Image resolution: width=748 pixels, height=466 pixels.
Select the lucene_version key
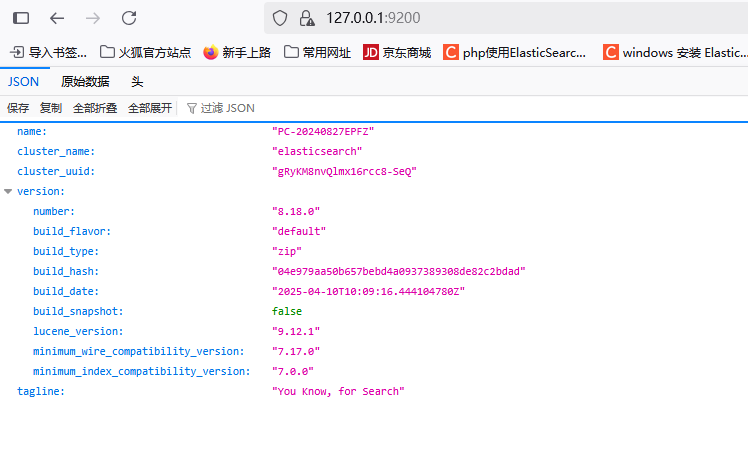coord(78,331)
